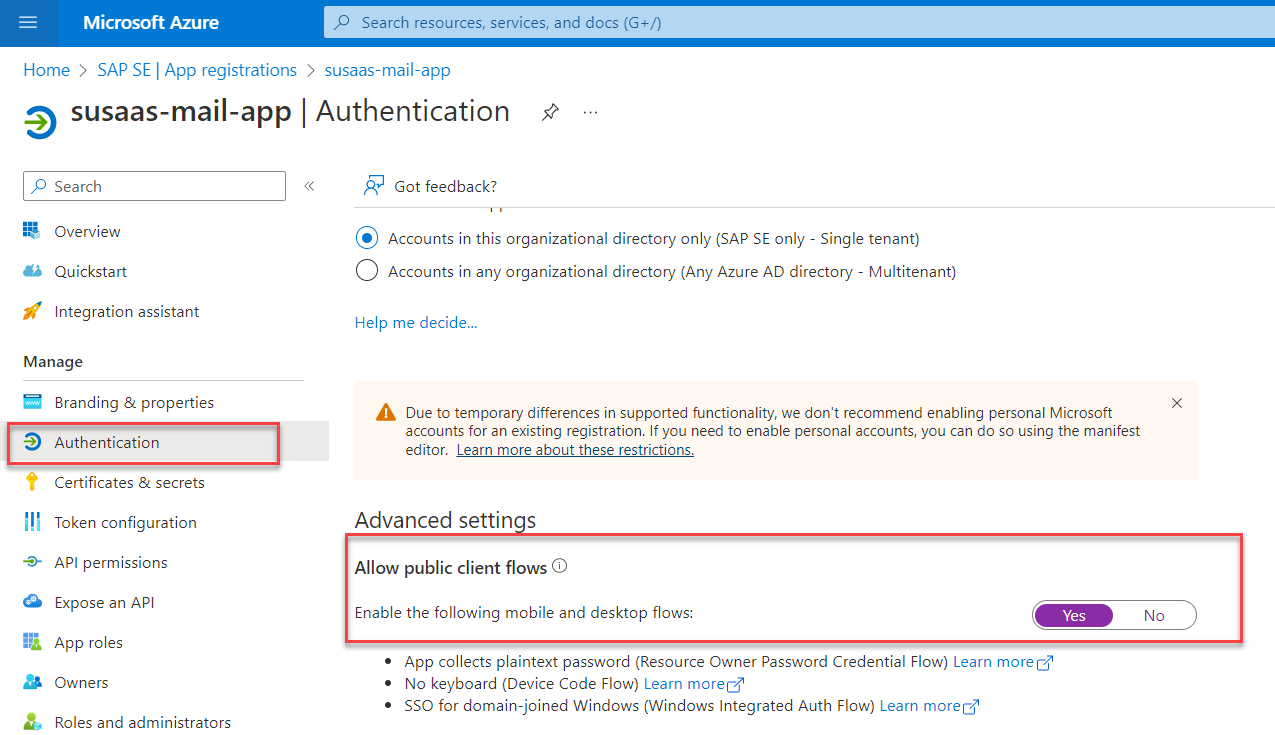Click info icon beside Allow public client flows
This screenshot has height=735, width=1275.
(560, 566)
